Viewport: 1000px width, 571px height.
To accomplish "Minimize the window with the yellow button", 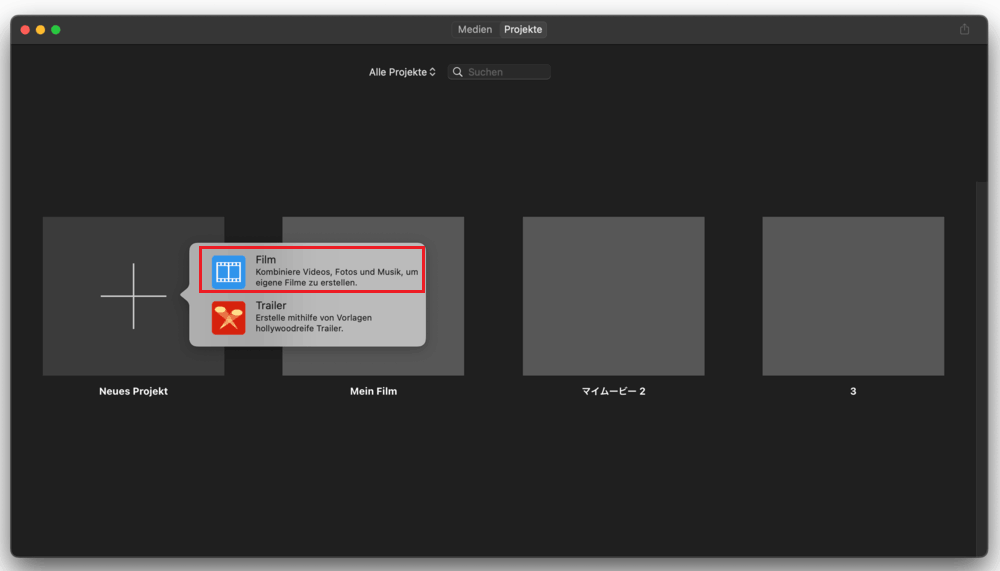I will pos(40,29).
